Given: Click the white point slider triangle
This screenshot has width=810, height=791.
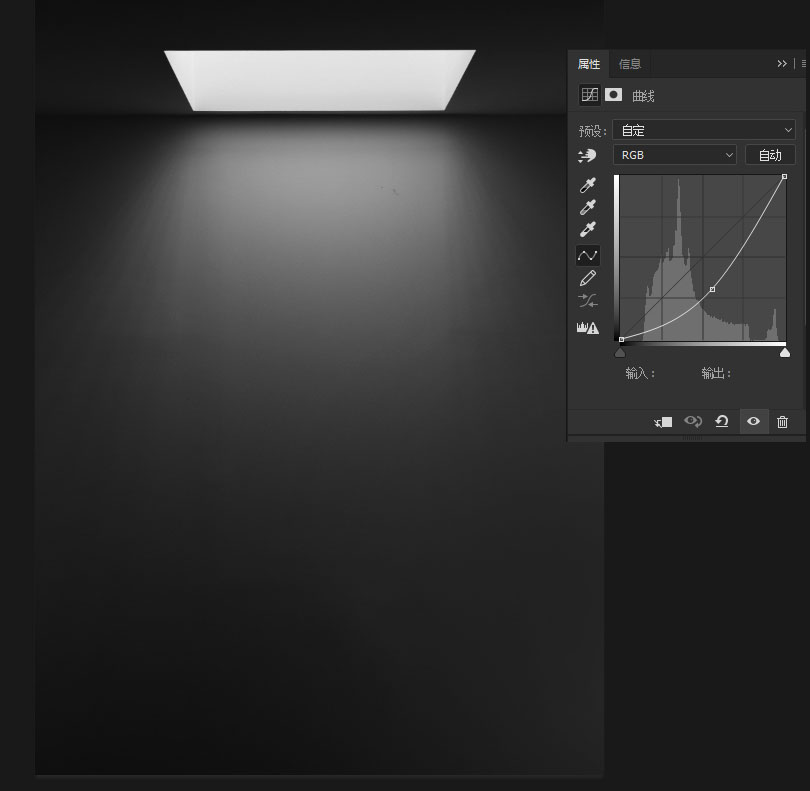Looking at the screenshot, I should click(785, 352).
